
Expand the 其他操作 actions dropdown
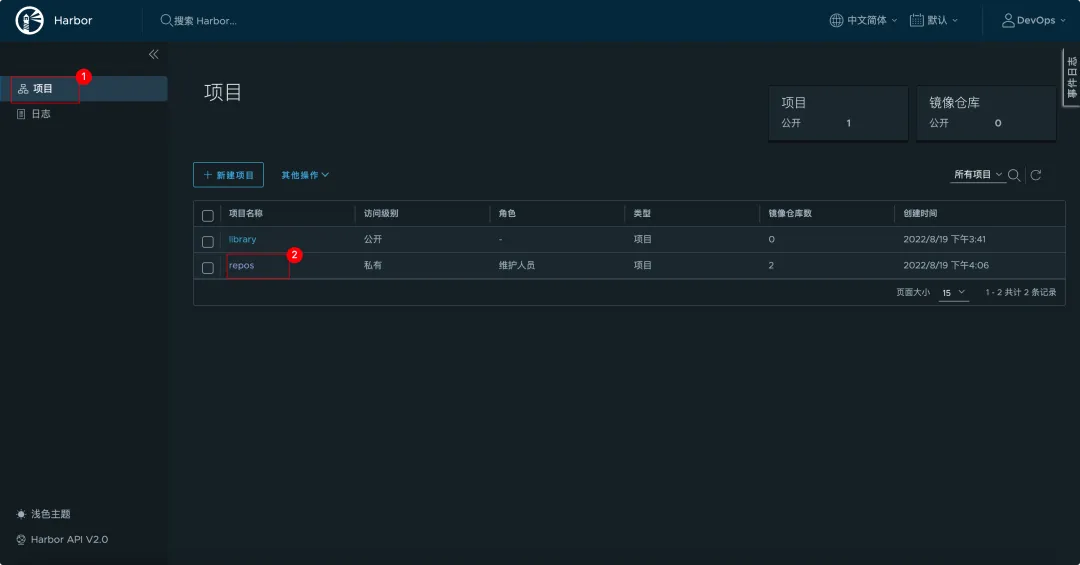coord(305,175)
